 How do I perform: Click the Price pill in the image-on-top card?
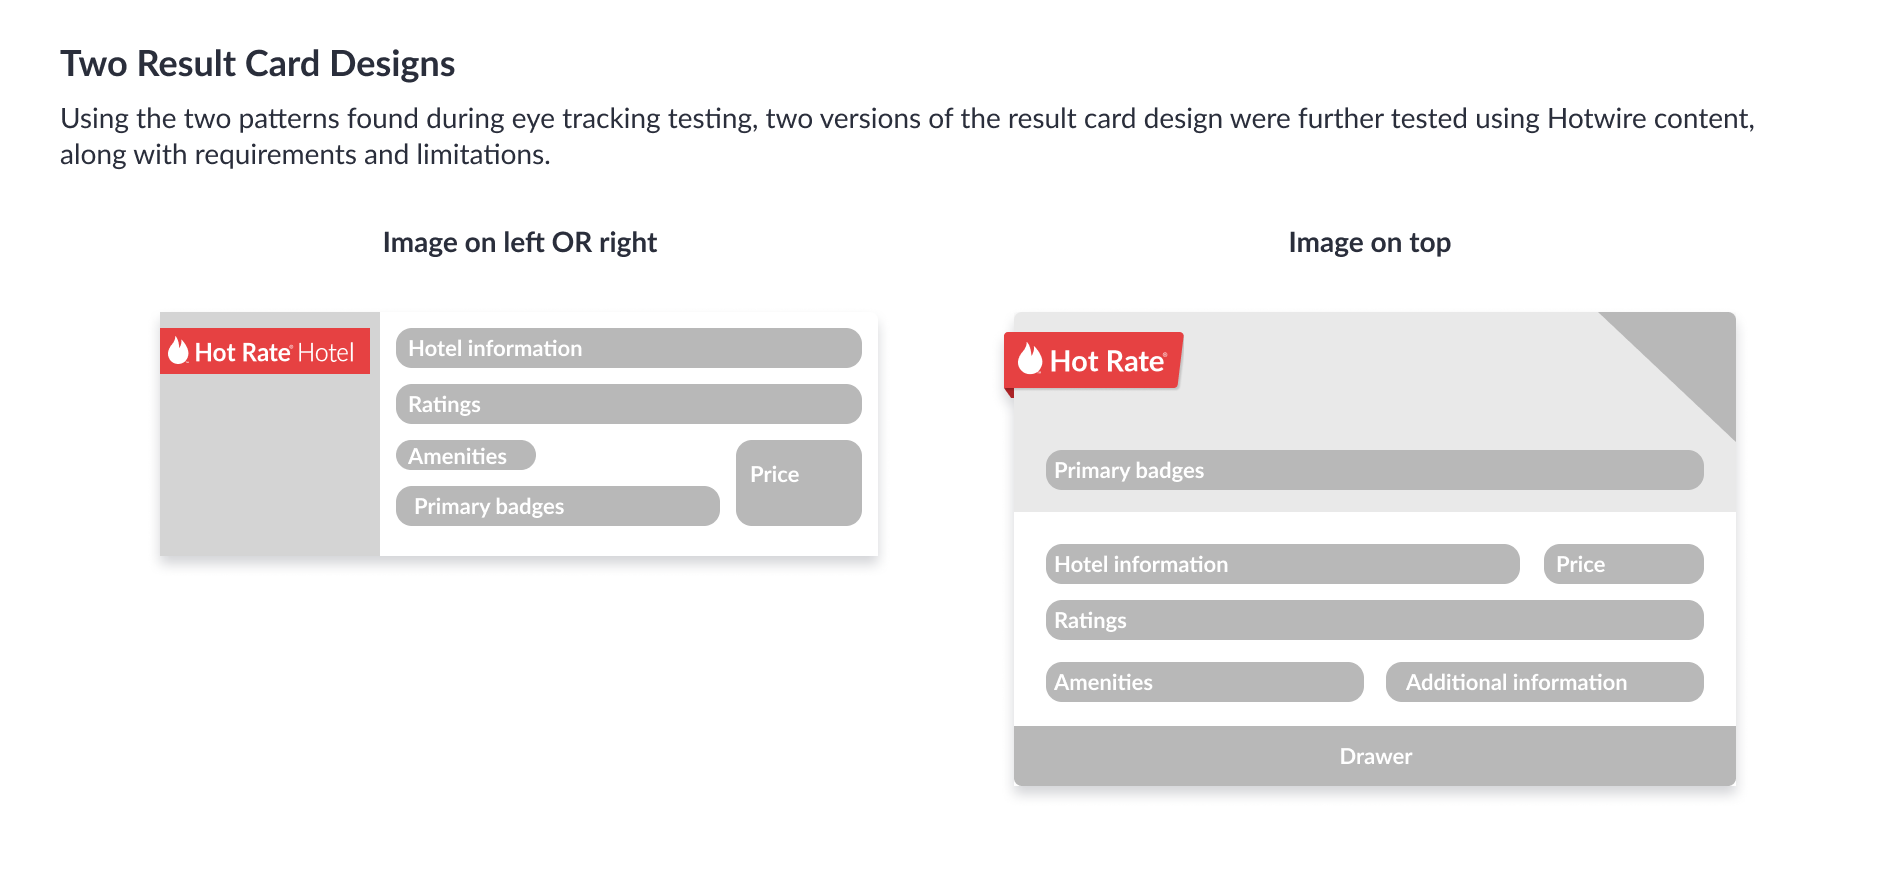click(x=1623, y=564)
